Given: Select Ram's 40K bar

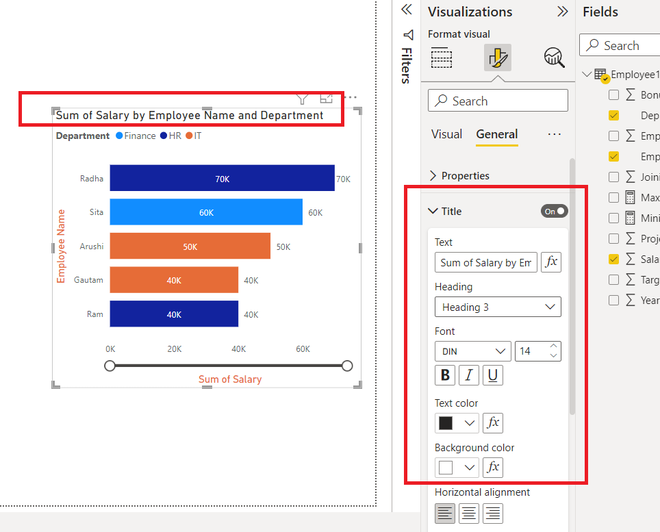Looking at the screenshot, I should (174, 314).
